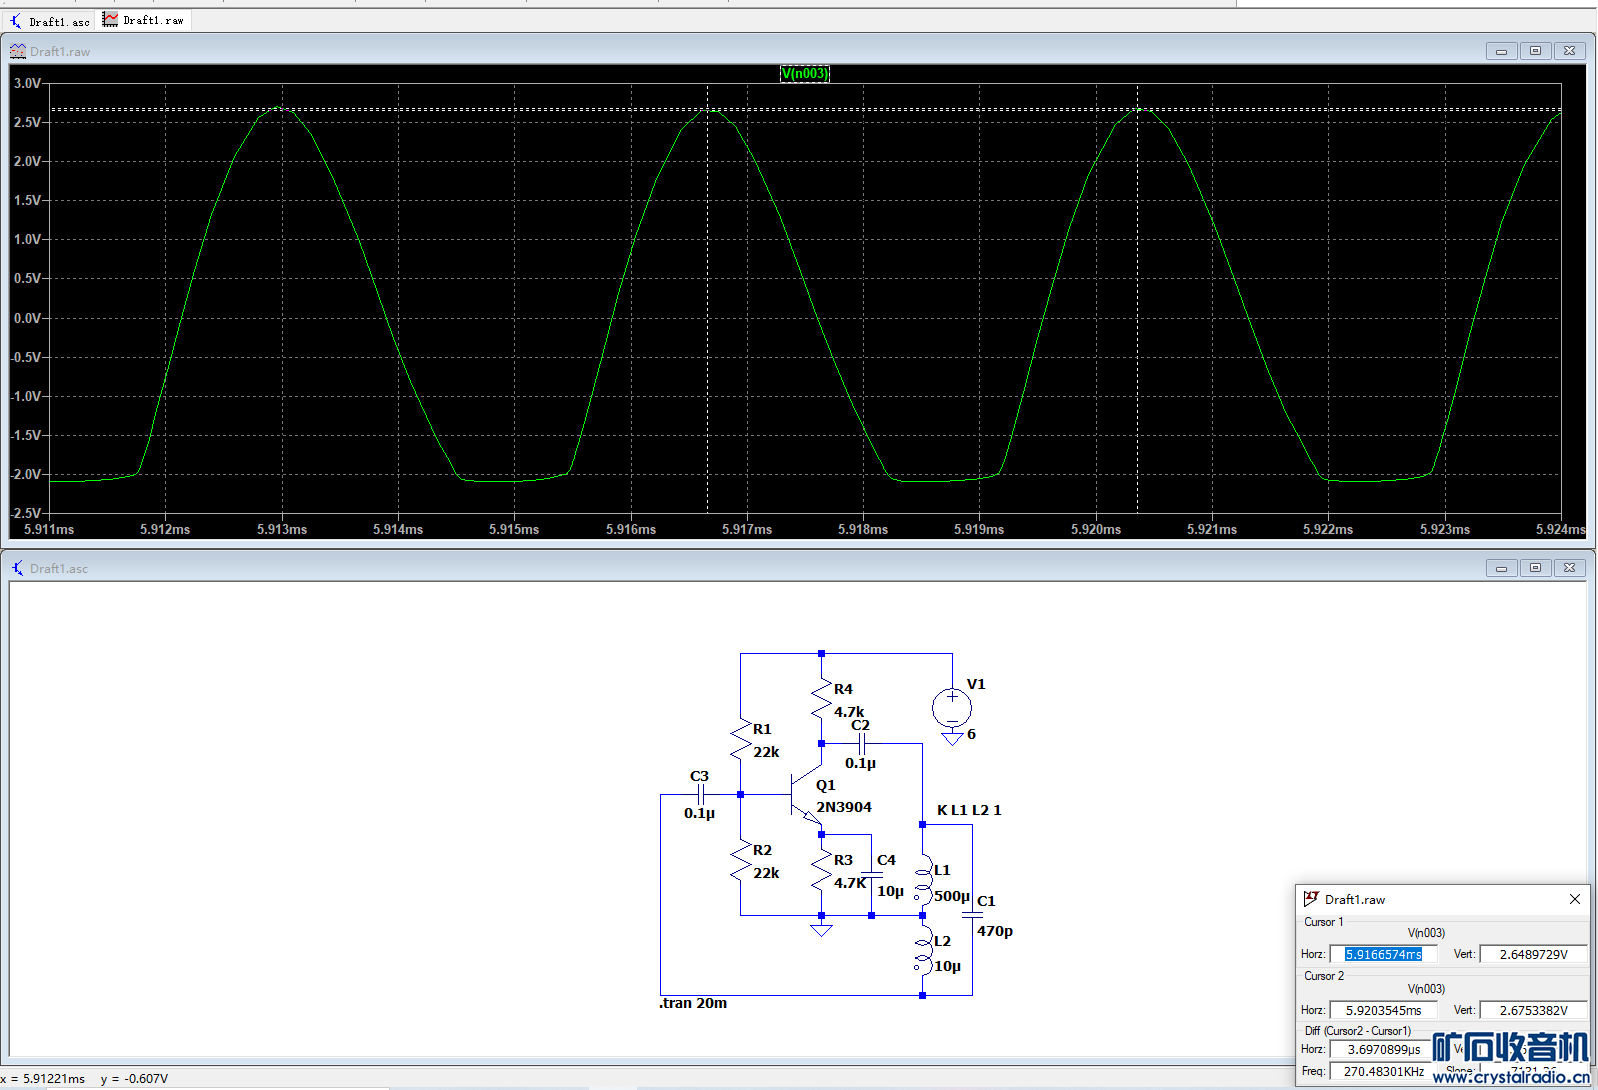This screenshot has height=1090, width=1598.
Task: Select the V1 voltage source symbol
Action: click(952, 709)
